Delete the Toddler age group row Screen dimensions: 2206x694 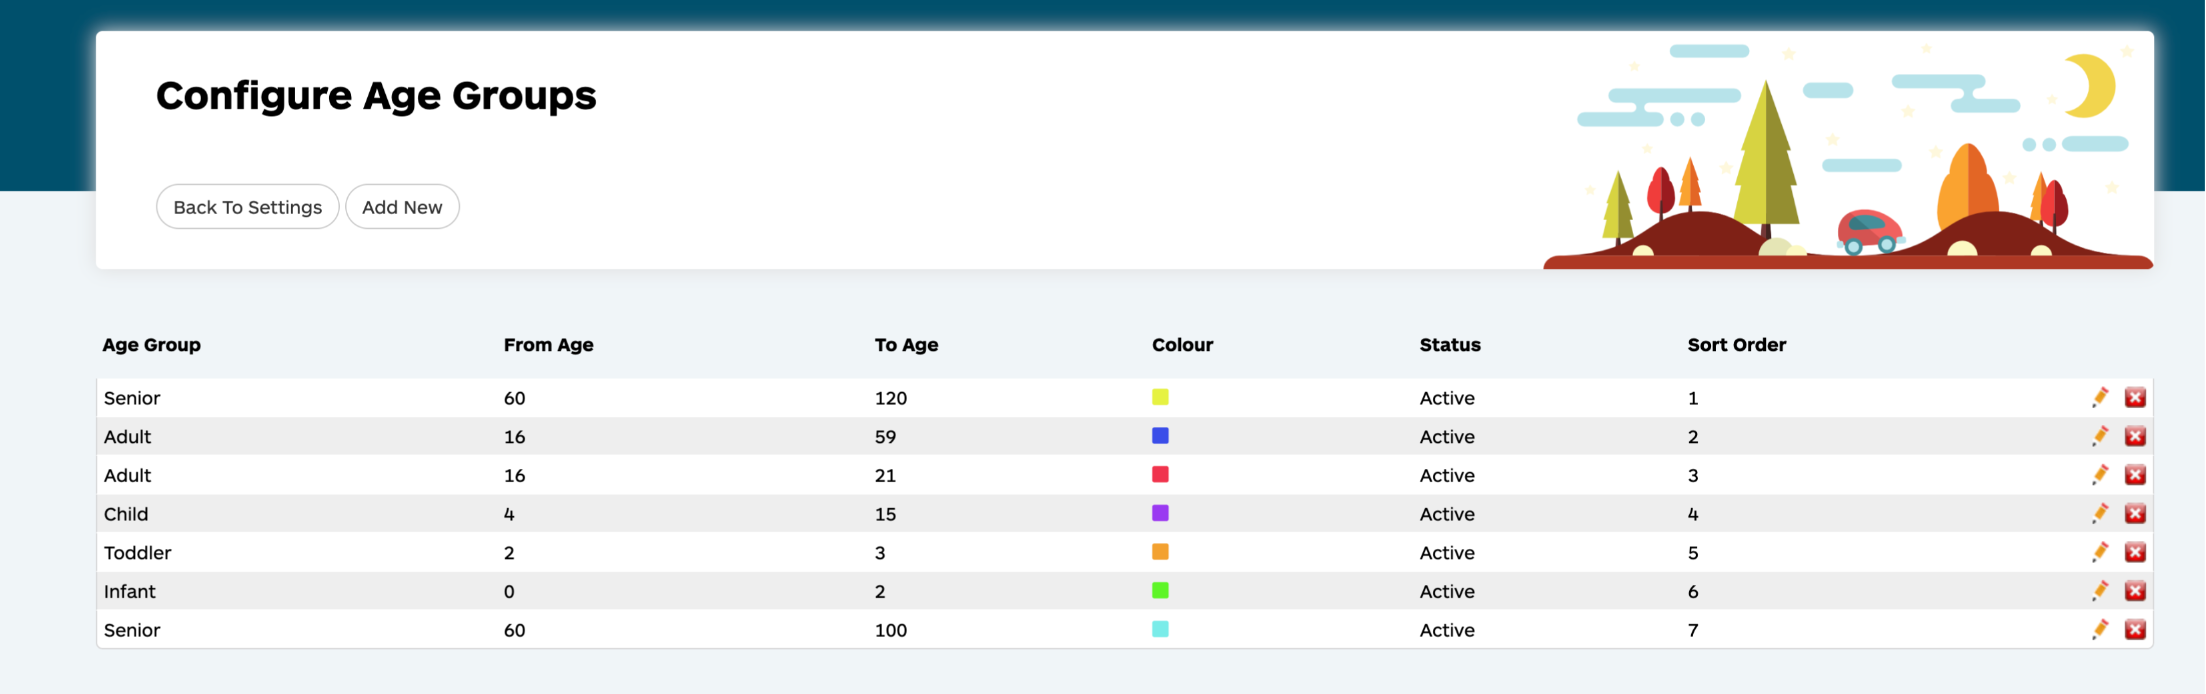(x=2135, y=552)
